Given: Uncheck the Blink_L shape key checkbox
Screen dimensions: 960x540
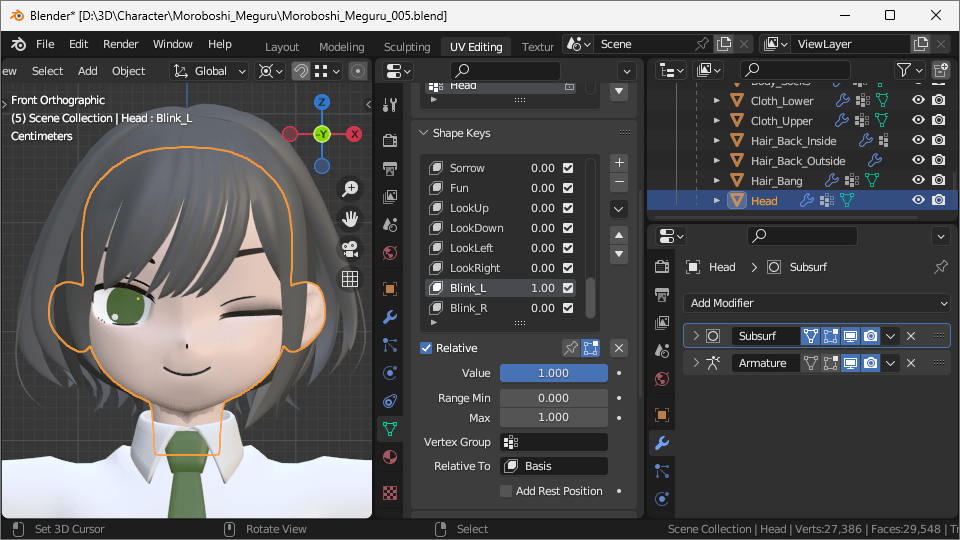Looking at the screenshot, I should [x=568, y=288].
